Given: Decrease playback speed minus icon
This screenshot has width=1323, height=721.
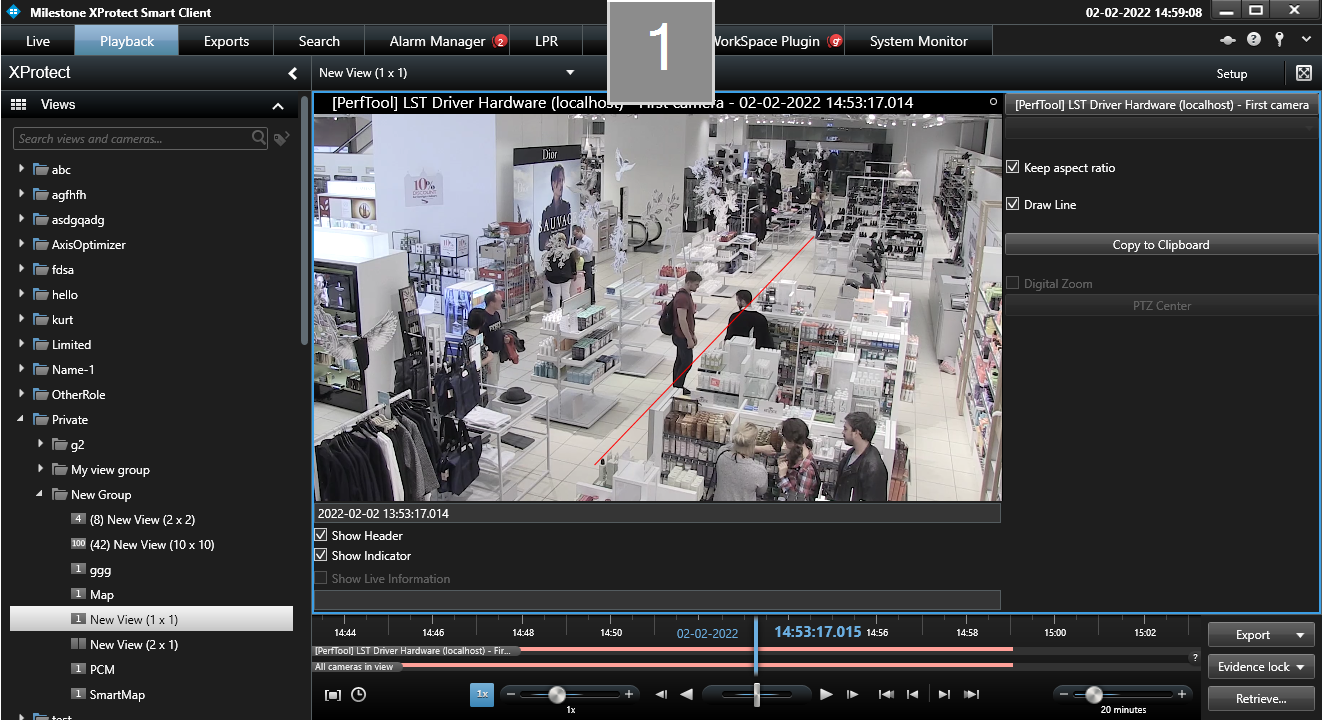Looking at the screenshot, I should [510, 694].
